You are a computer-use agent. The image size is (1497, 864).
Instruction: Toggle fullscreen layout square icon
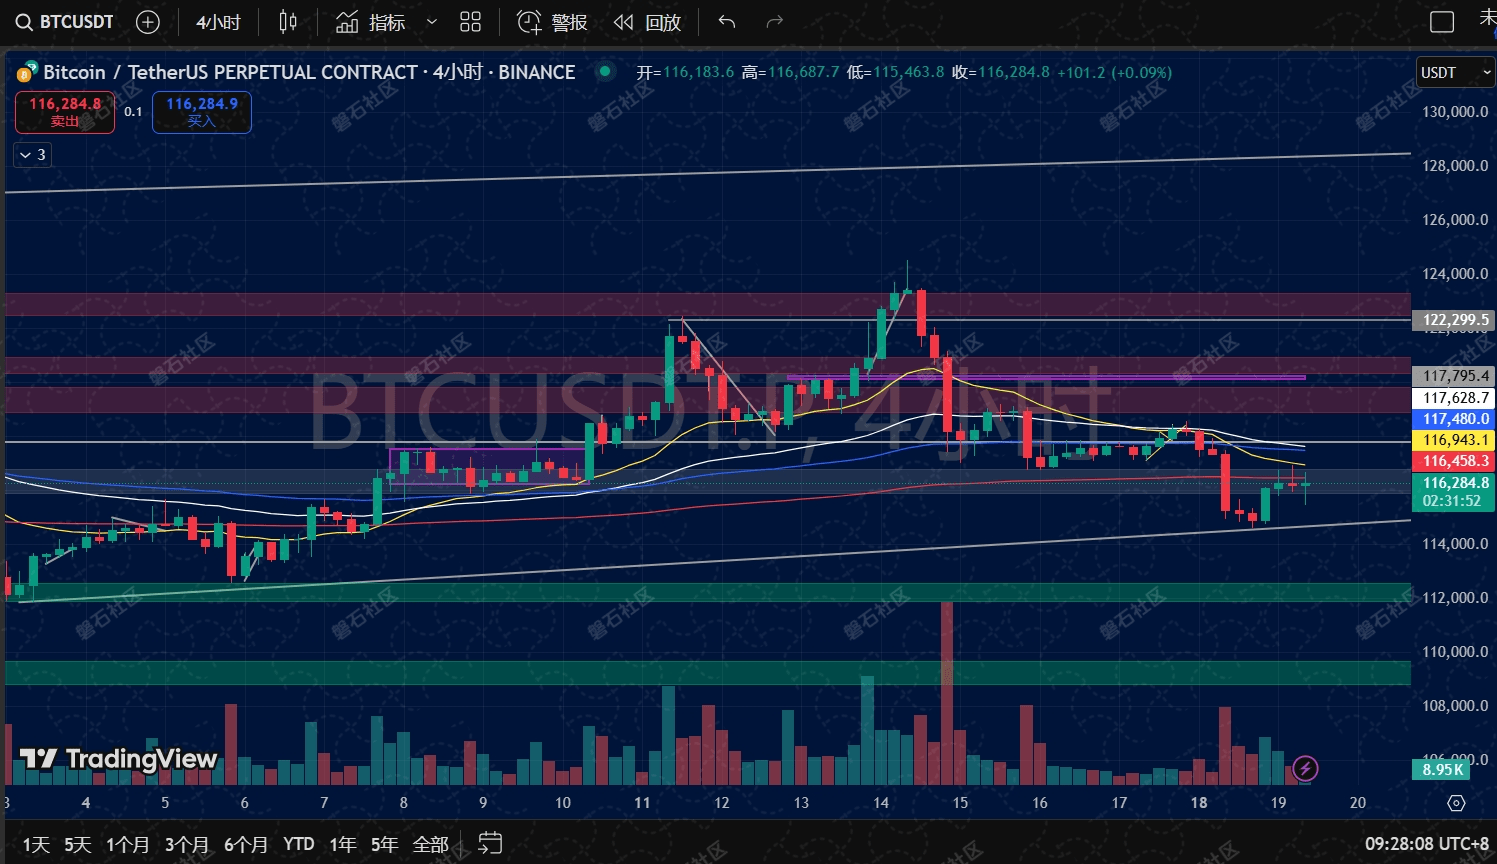point(1442,22)
